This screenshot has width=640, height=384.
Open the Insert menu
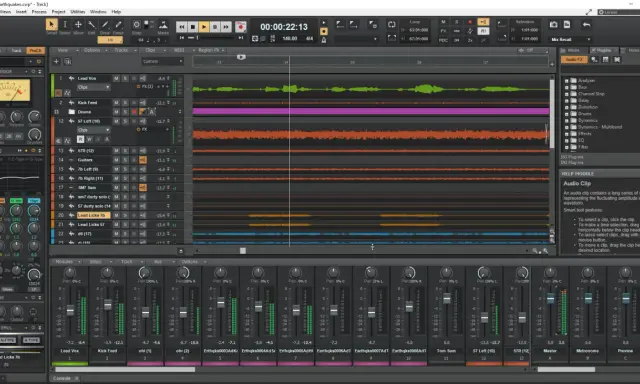tap(21, 12)
